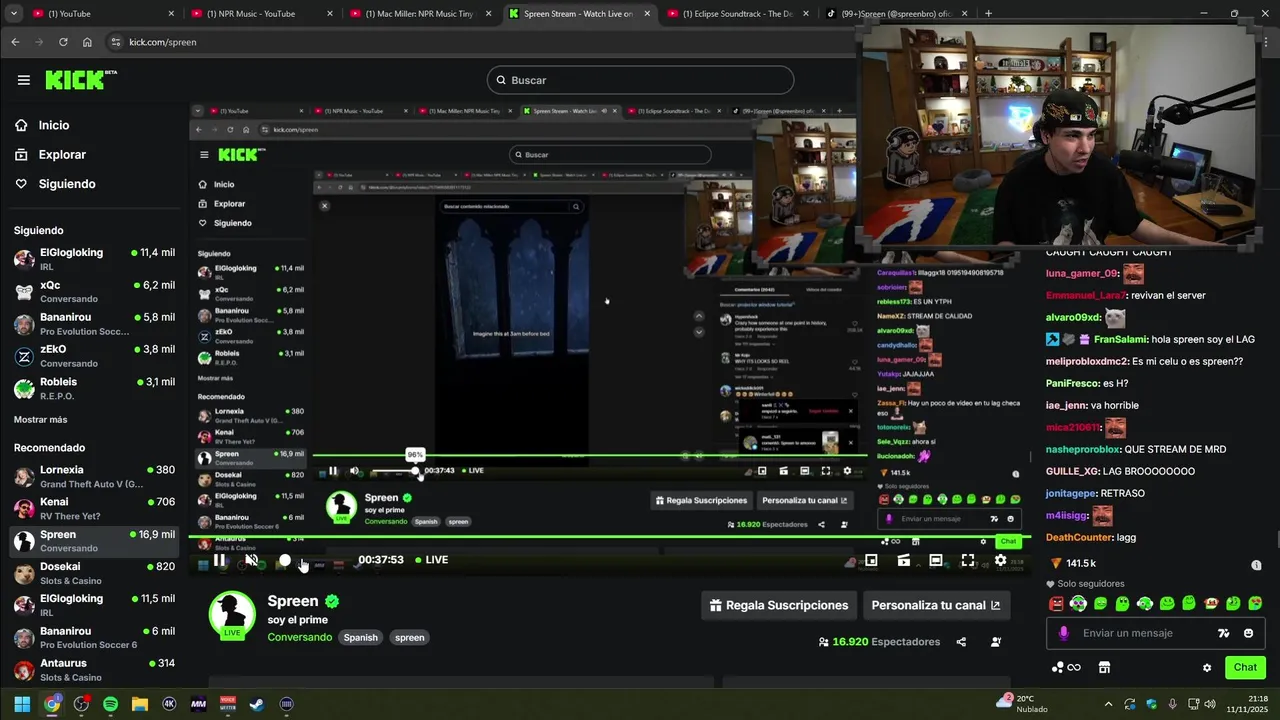The height and width of the screenshot is (720, 1280).
Task: Open 7TV emote menu
Action: [1223, 633]
